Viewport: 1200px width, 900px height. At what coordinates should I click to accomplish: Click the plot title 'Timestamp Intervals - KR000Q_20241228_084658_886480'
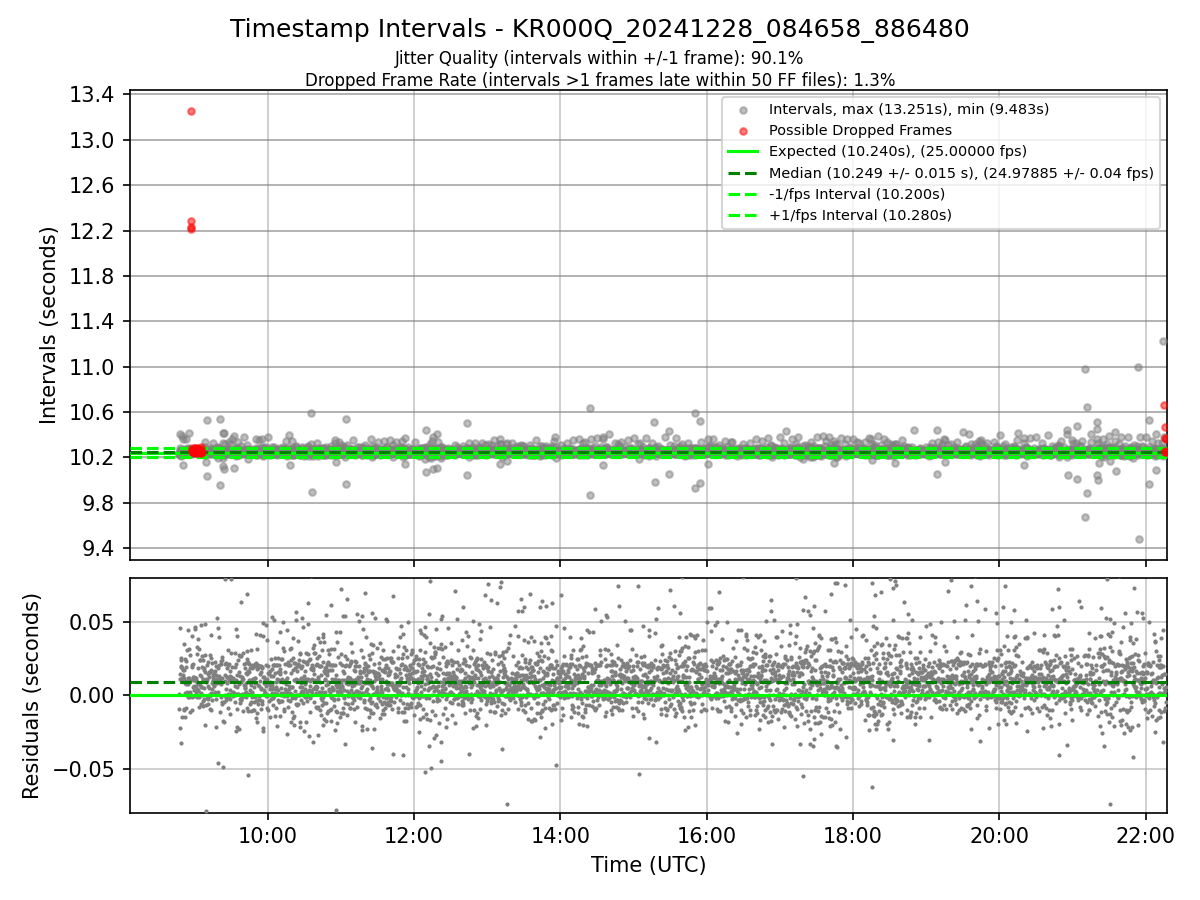tap(599, 29)
